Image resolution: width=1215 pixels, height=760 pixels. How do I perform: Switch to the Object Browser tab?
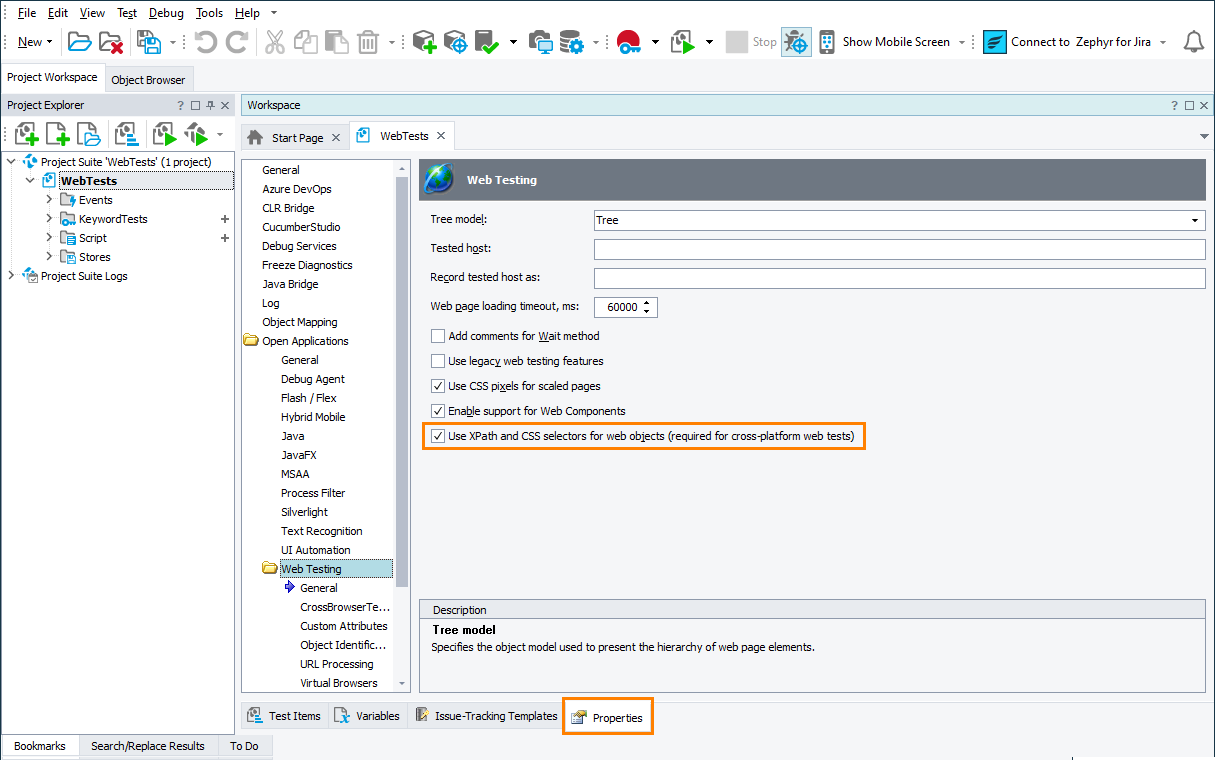pyautogui.click(x=148, y=80)
